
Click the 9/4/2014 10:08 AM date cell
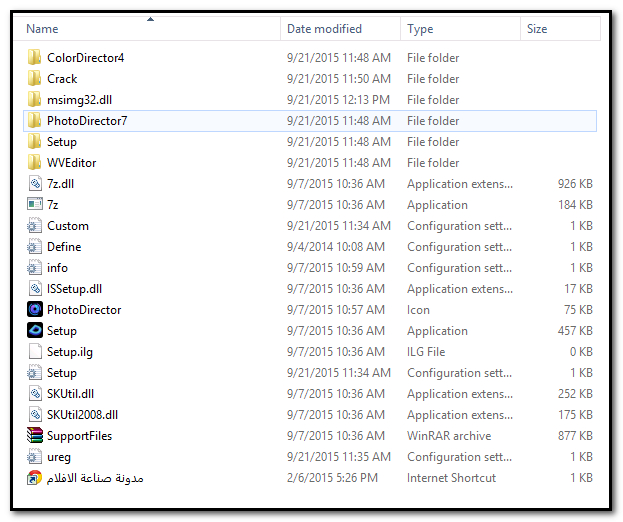(336, 247)
